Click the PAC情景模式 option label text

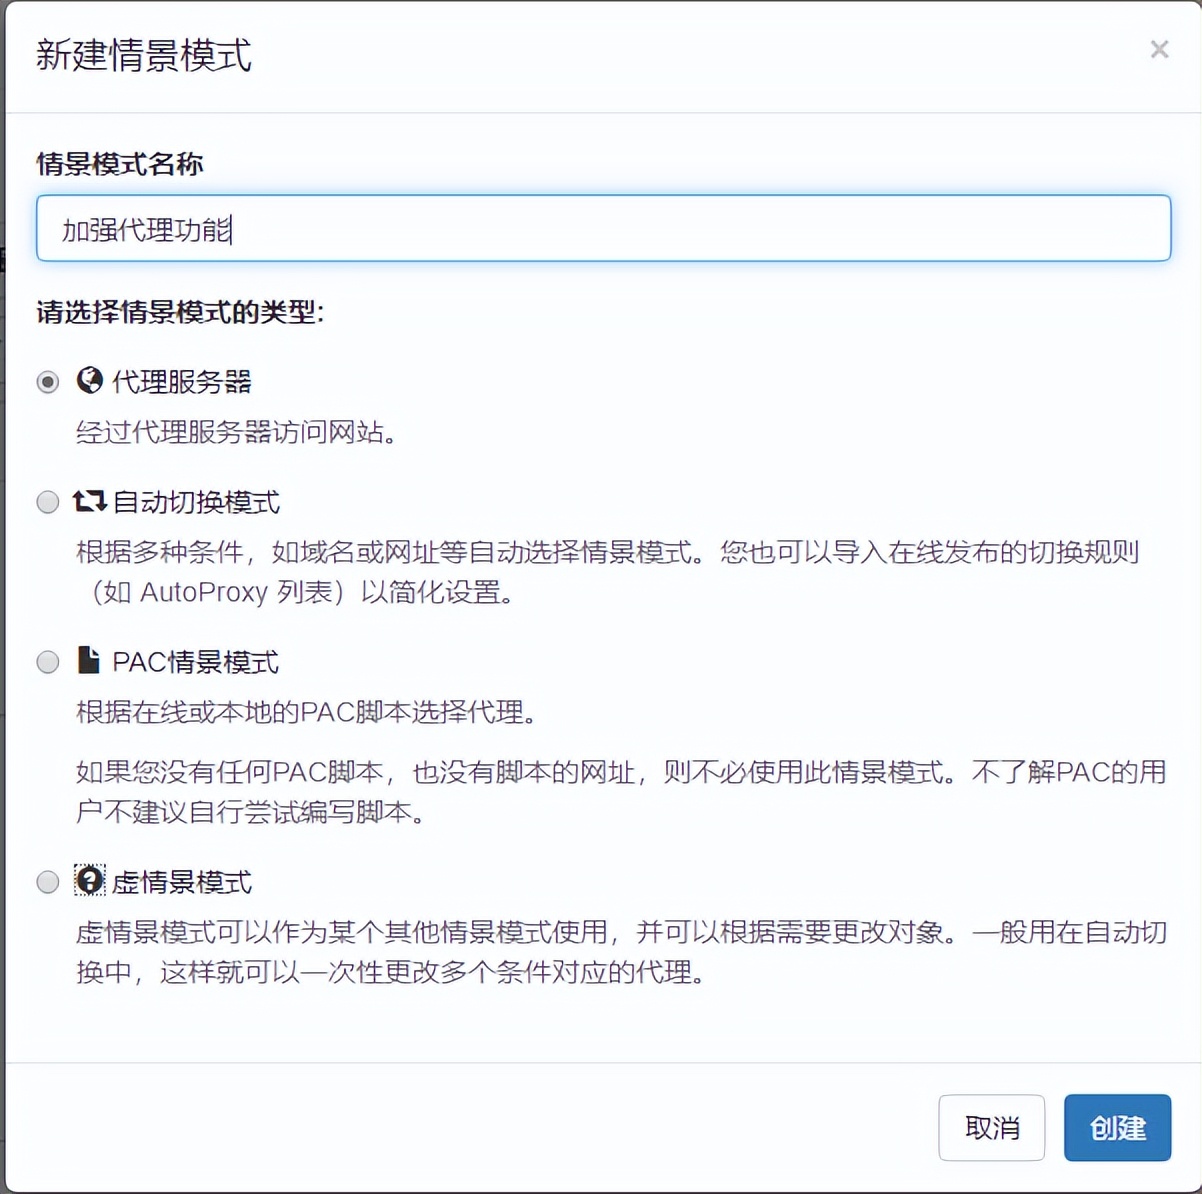pos(197,661)
